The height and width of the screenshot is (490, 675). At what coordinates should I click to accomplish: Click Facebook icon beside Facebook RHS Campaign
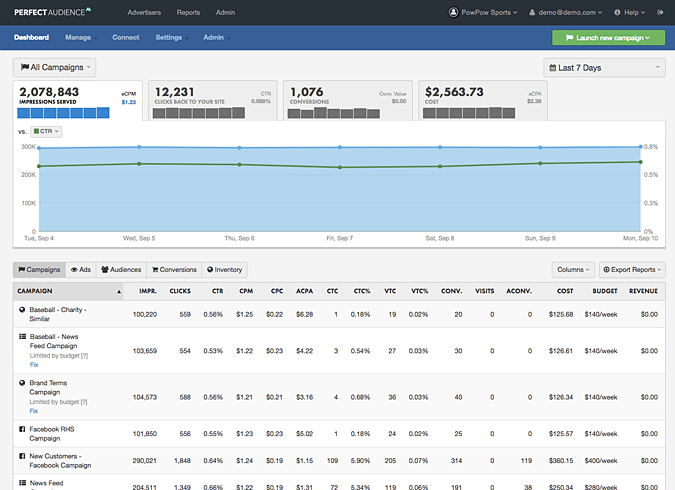point(22,427)
